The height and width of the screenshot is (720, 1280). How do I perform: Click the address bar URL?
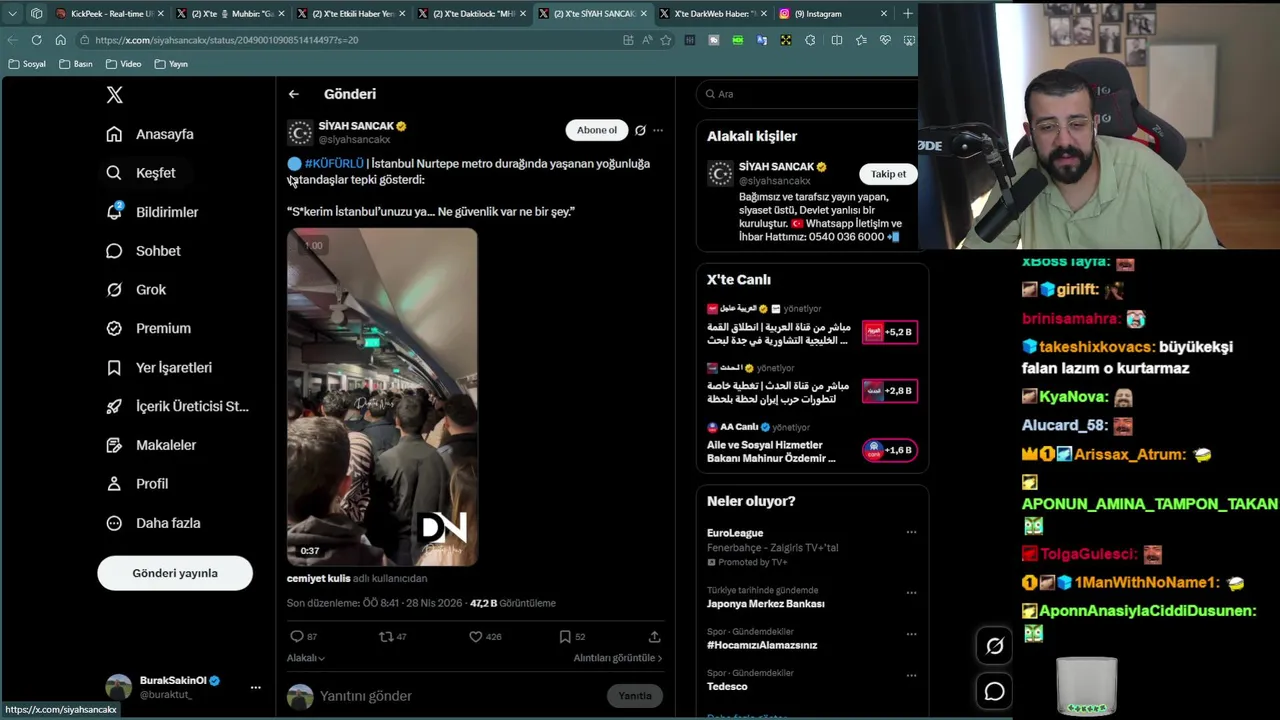(227, 40)
